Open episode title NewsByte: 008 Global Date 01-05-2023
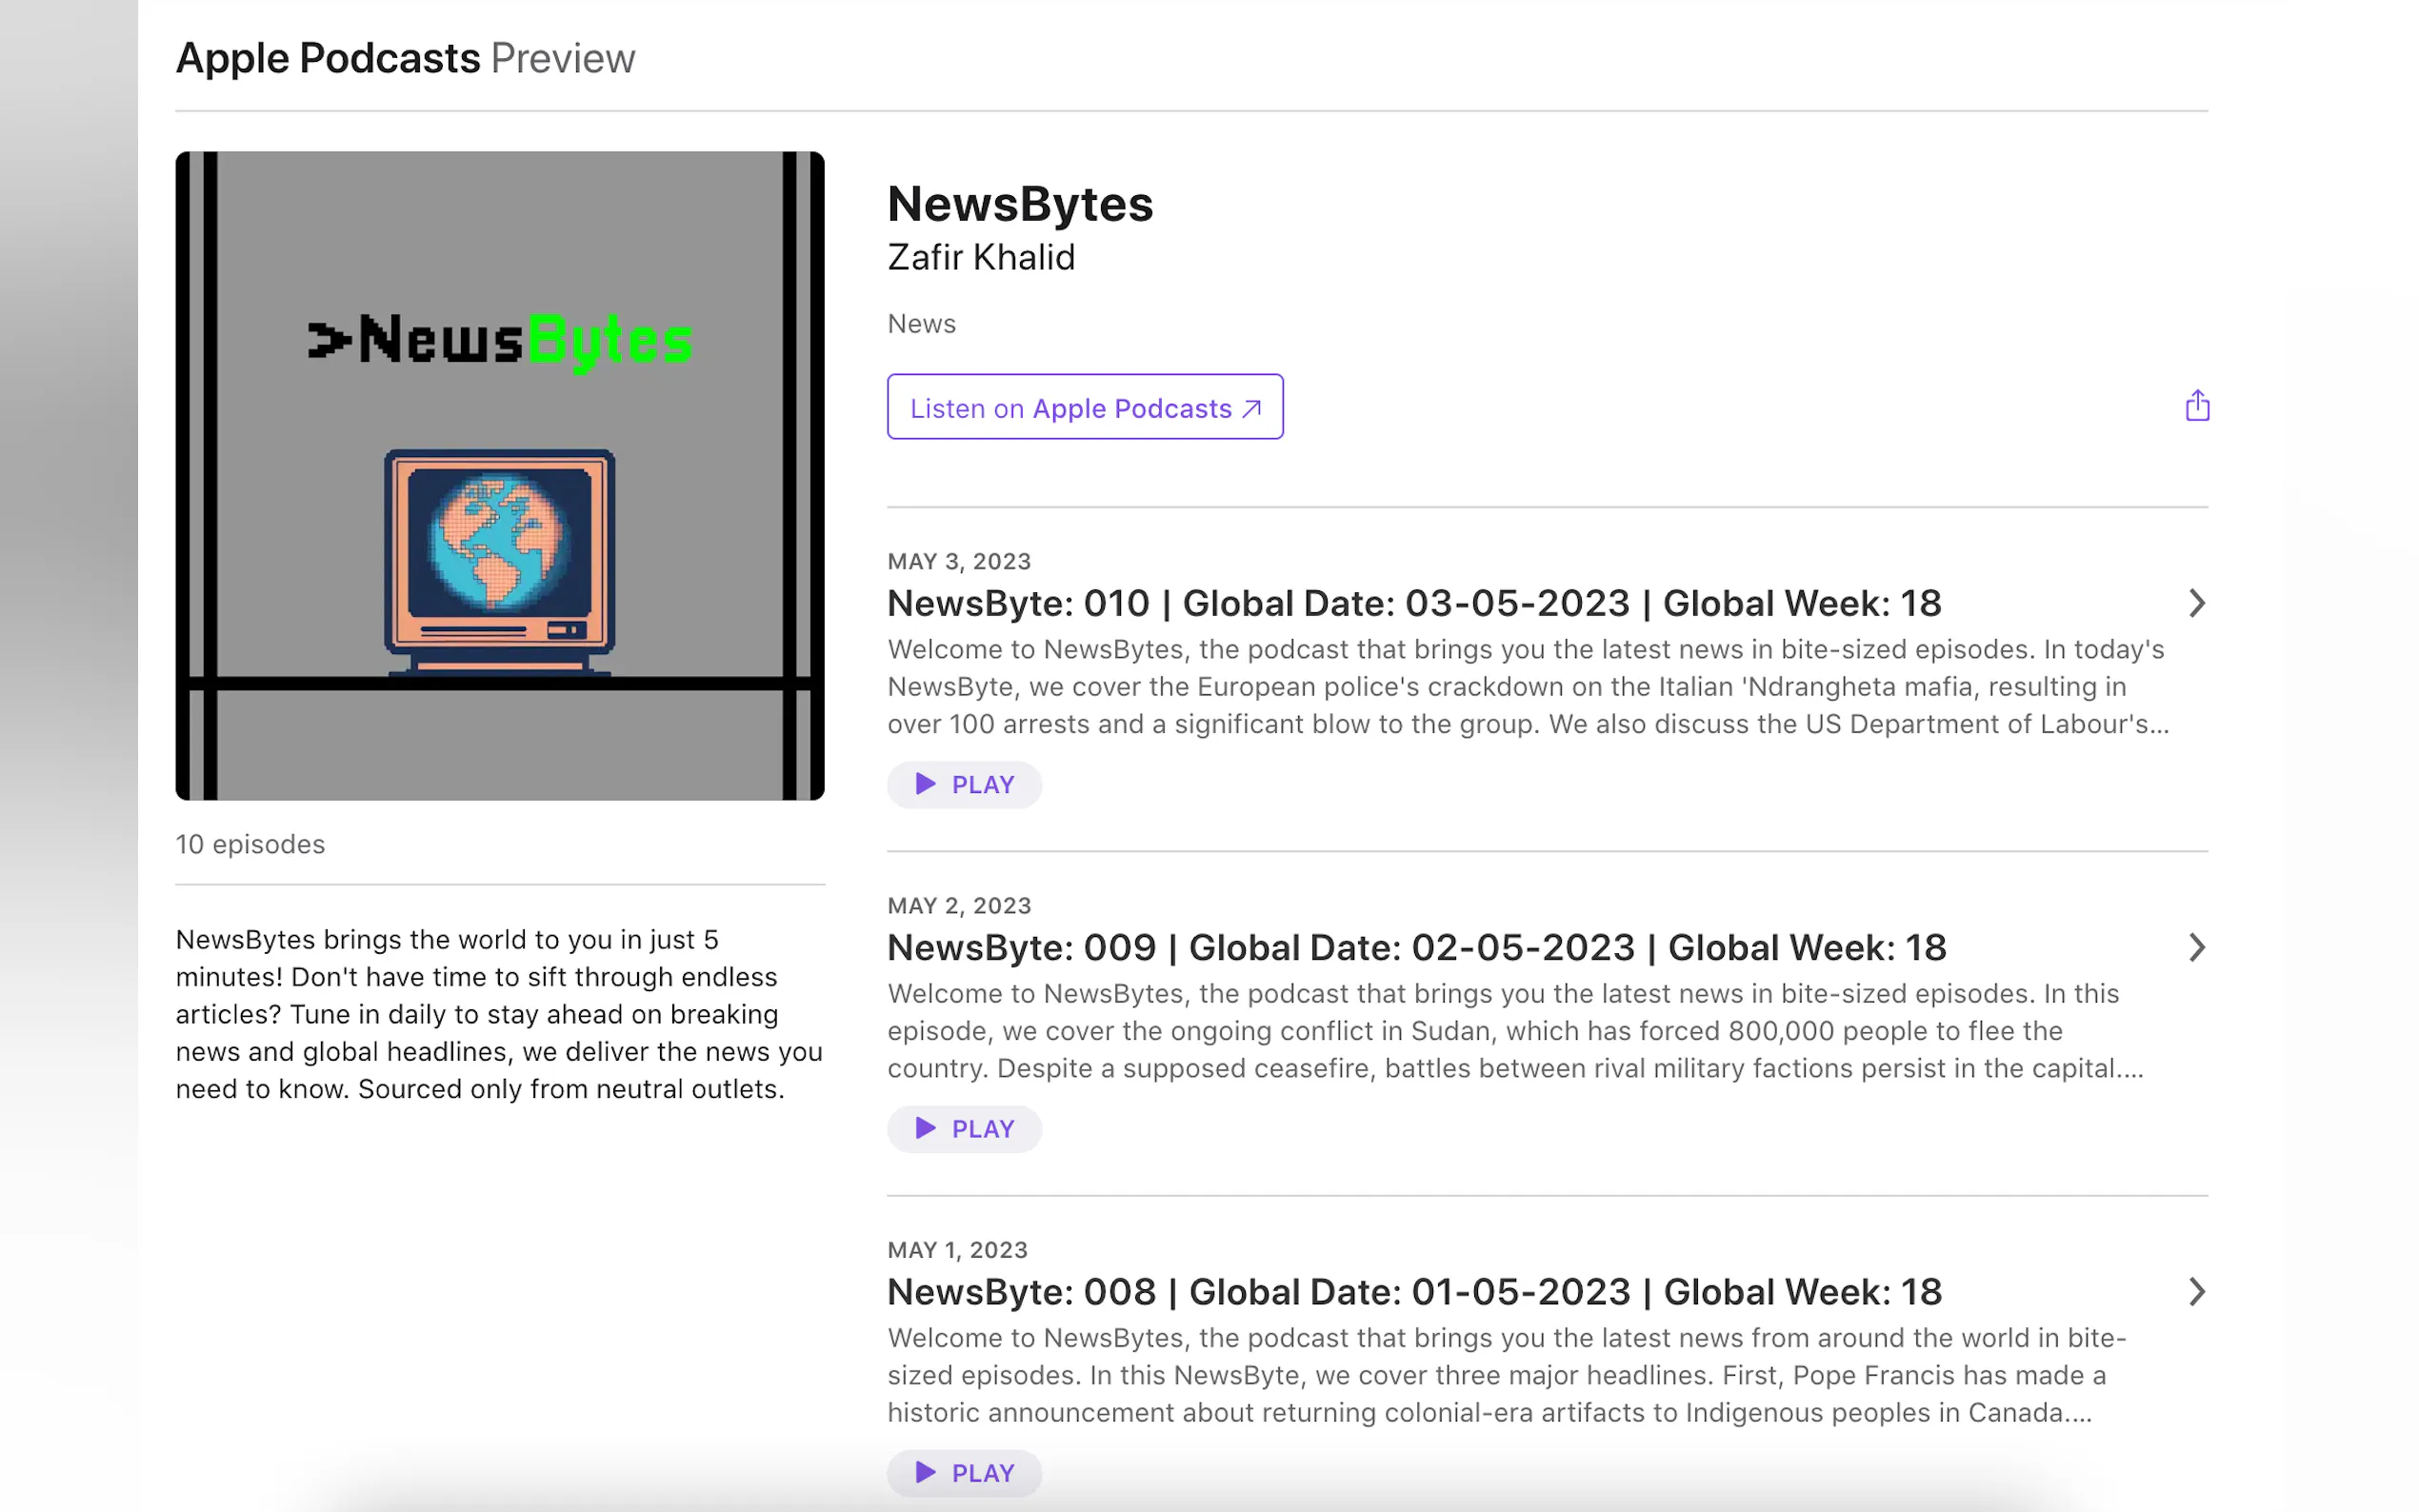 coord(1414,1291)
